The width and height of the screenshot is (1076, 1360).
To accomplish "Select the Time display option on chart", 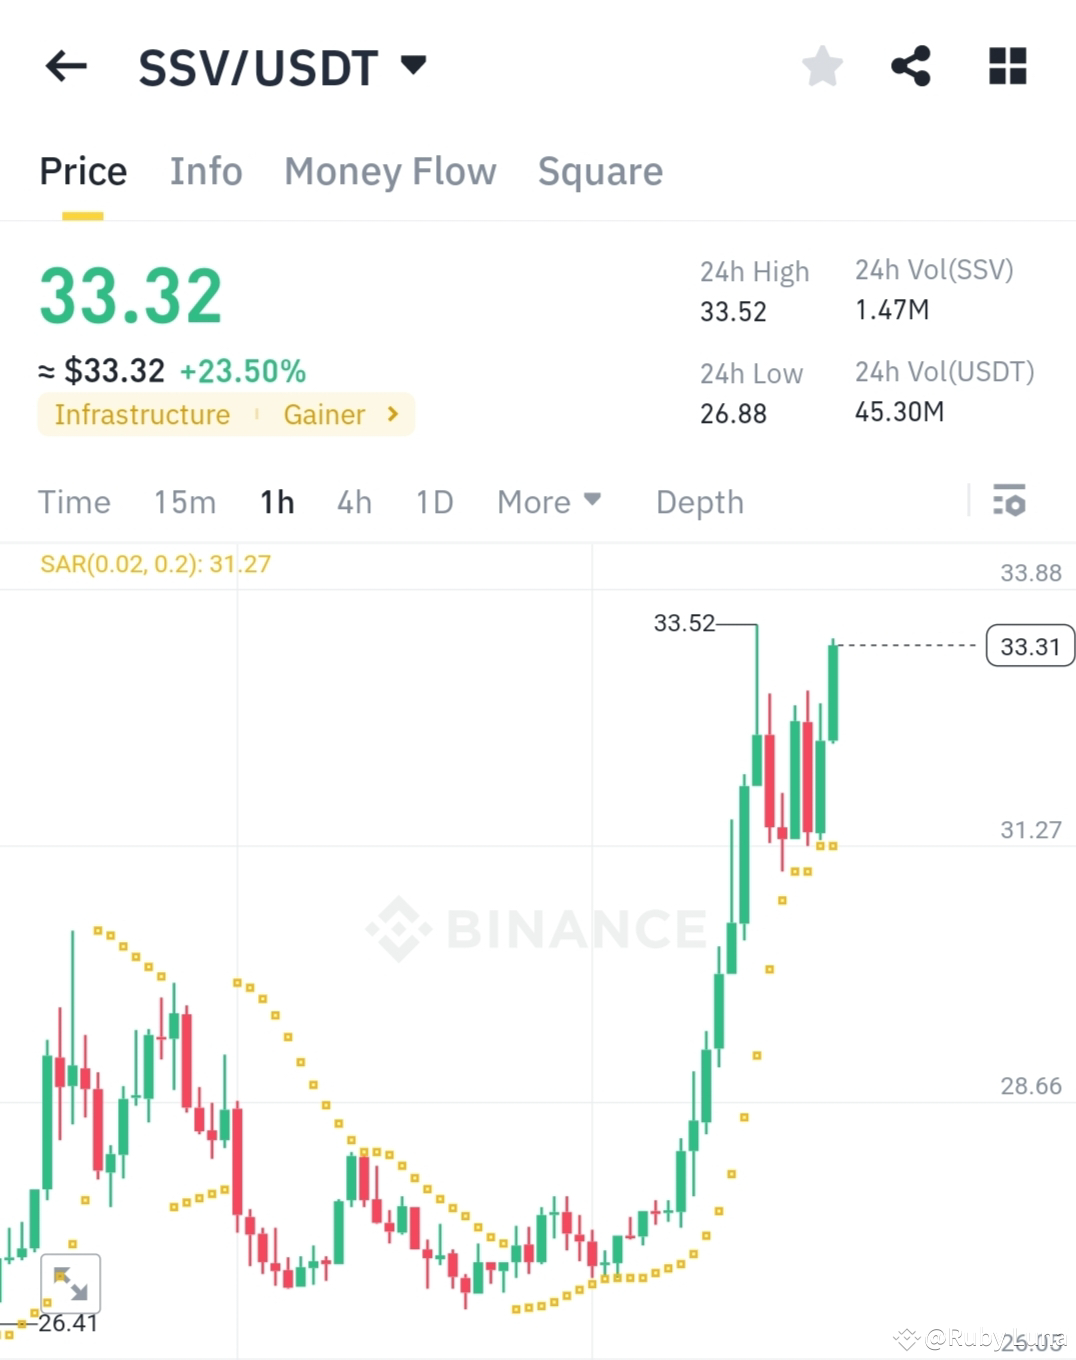I will [74, 502].
